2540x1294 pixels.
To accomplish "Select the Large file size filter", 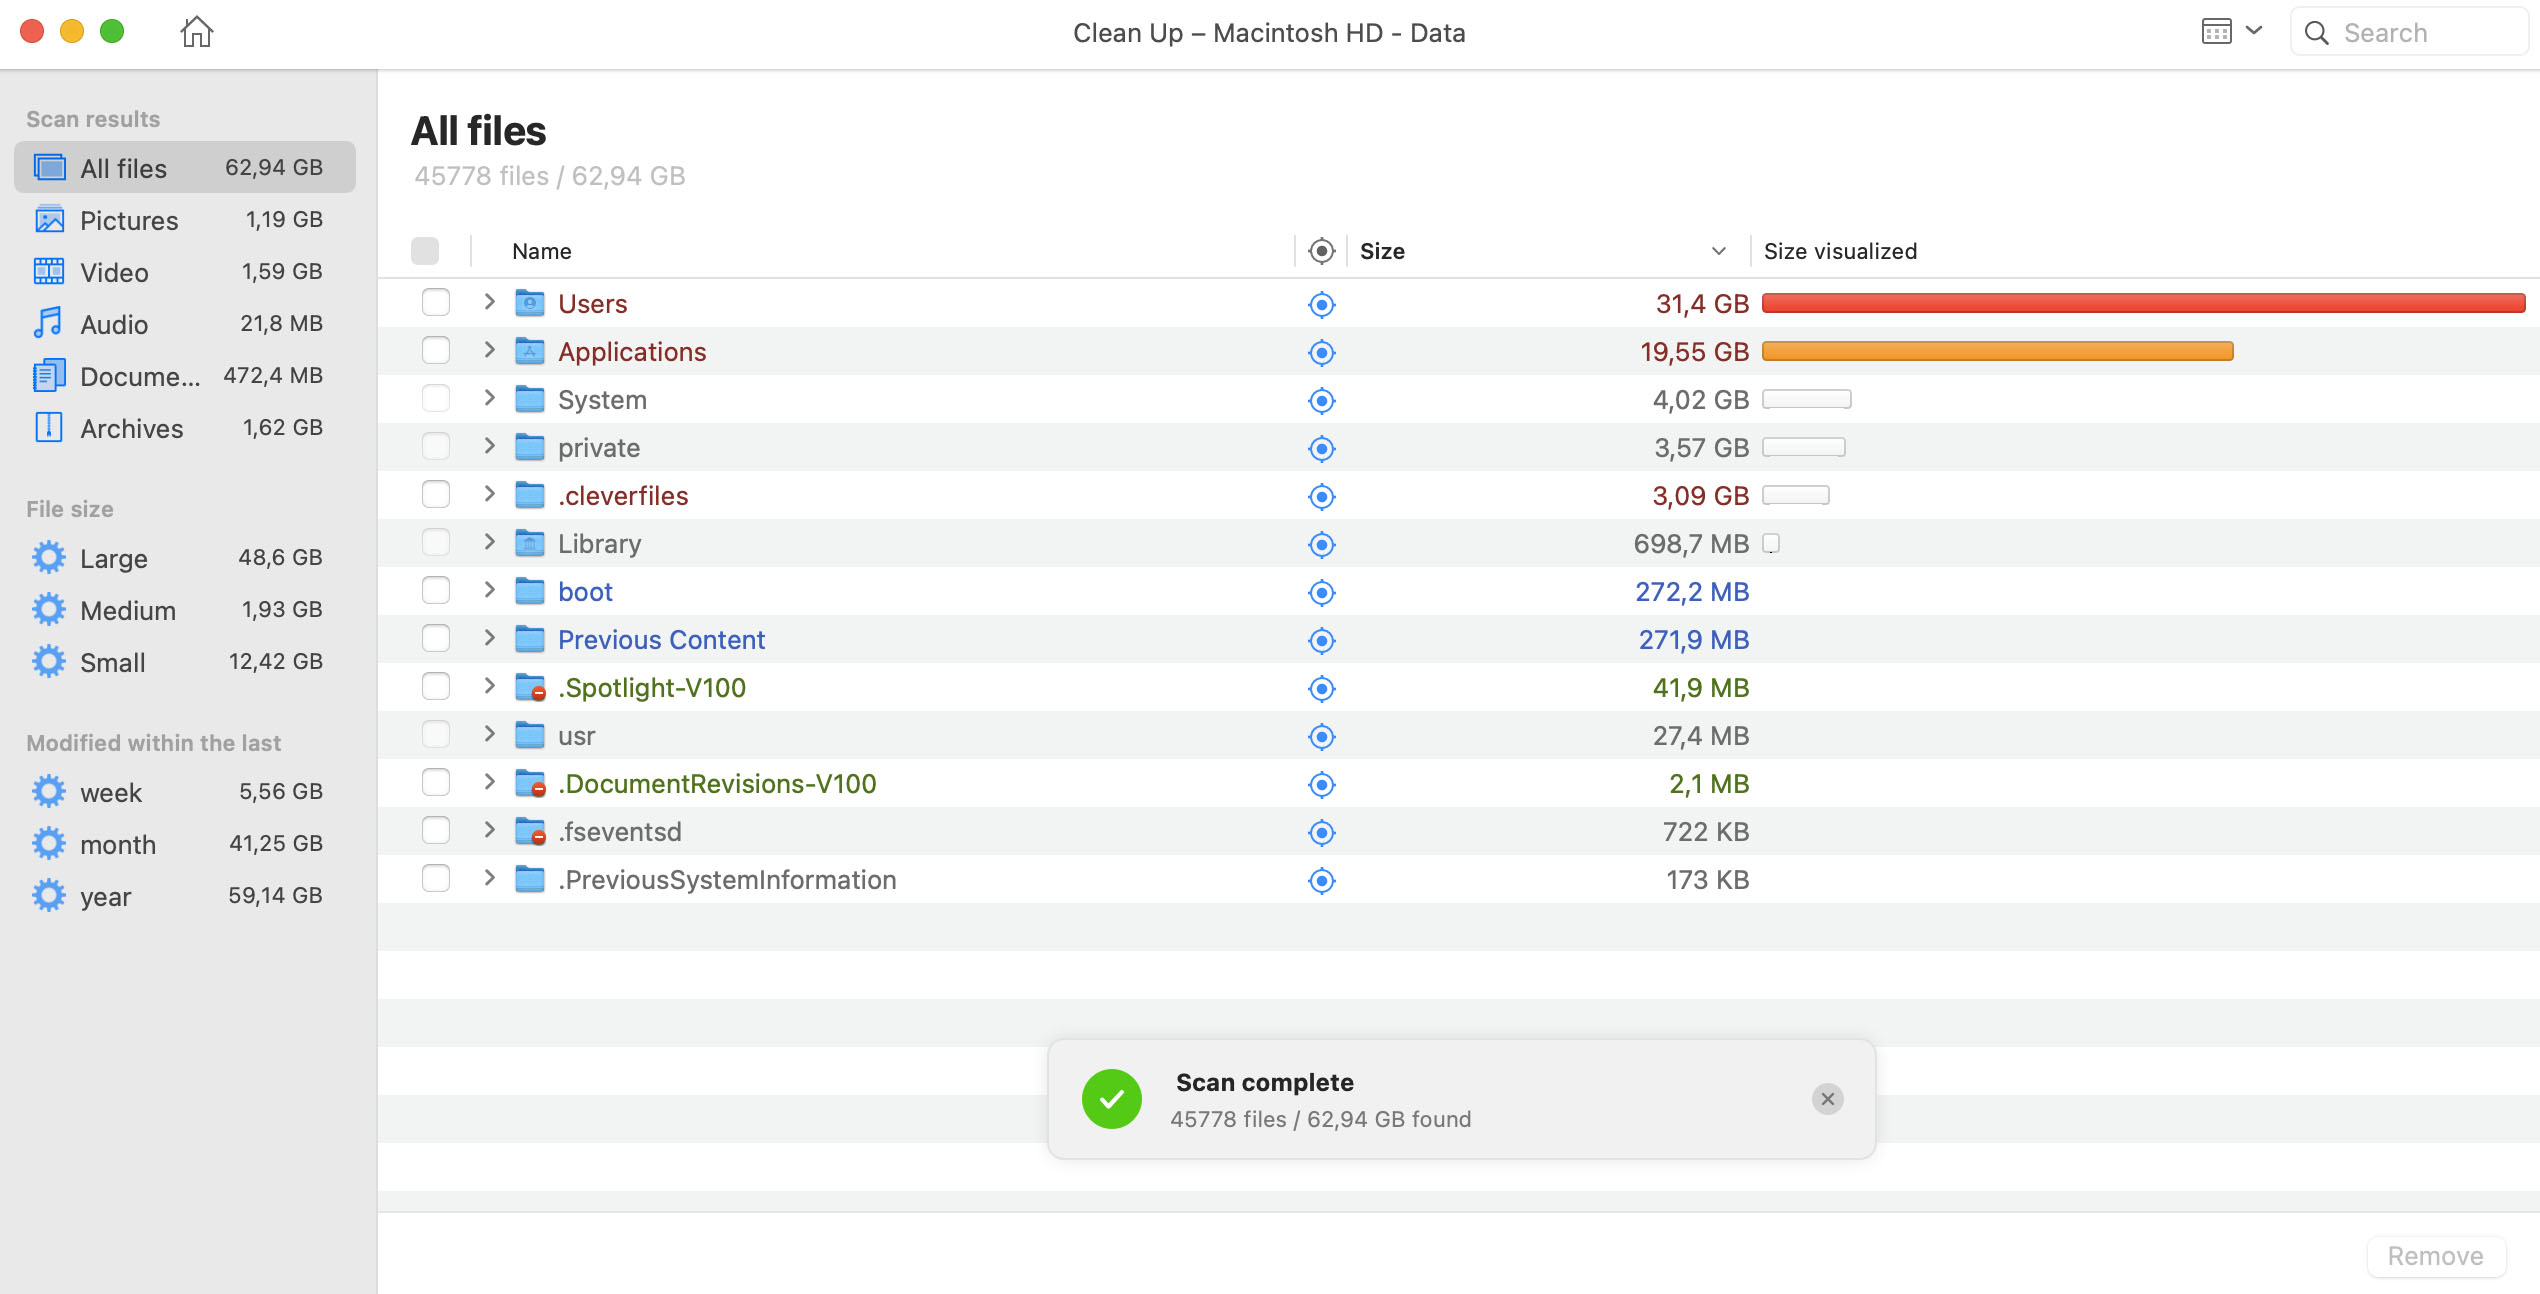I will point(113,557).
